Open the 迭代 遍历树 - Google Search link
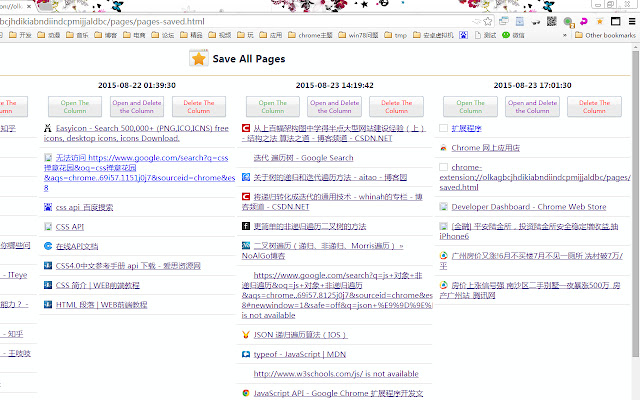The height and width of the screenshot is (400, 640). [x=303, y=158]
